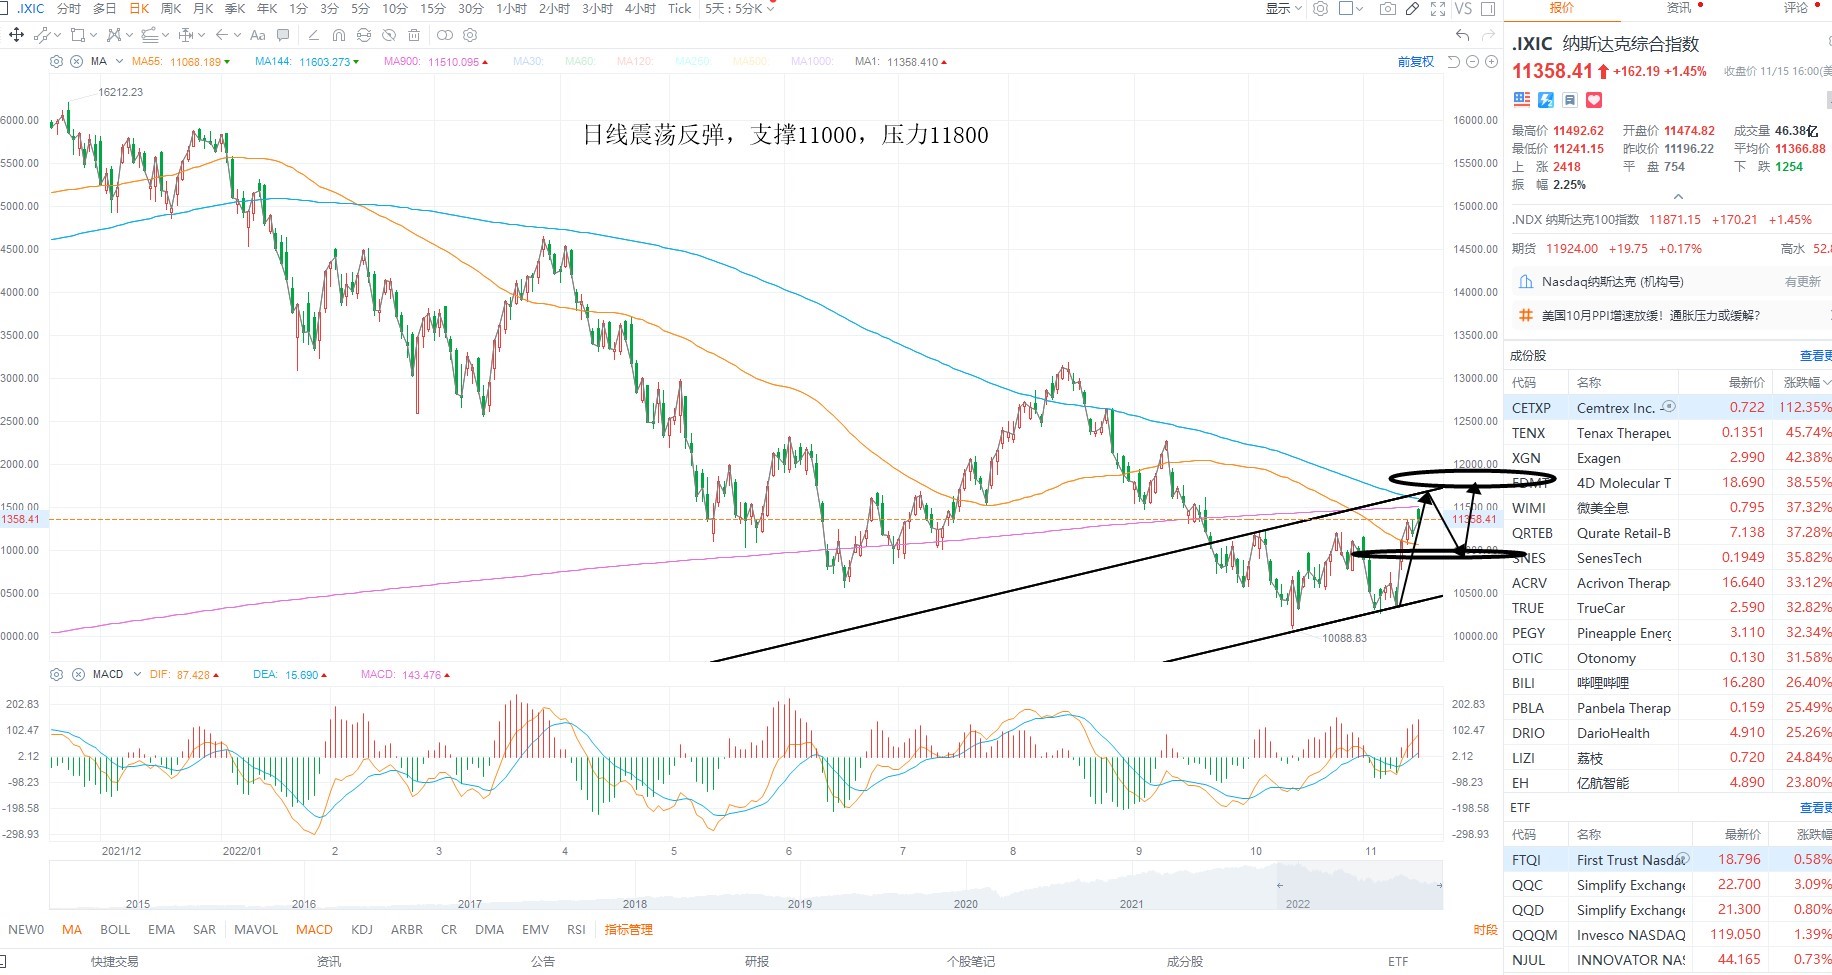Switch to the 周K weekly tab
1832x975 pixels.
171,9
